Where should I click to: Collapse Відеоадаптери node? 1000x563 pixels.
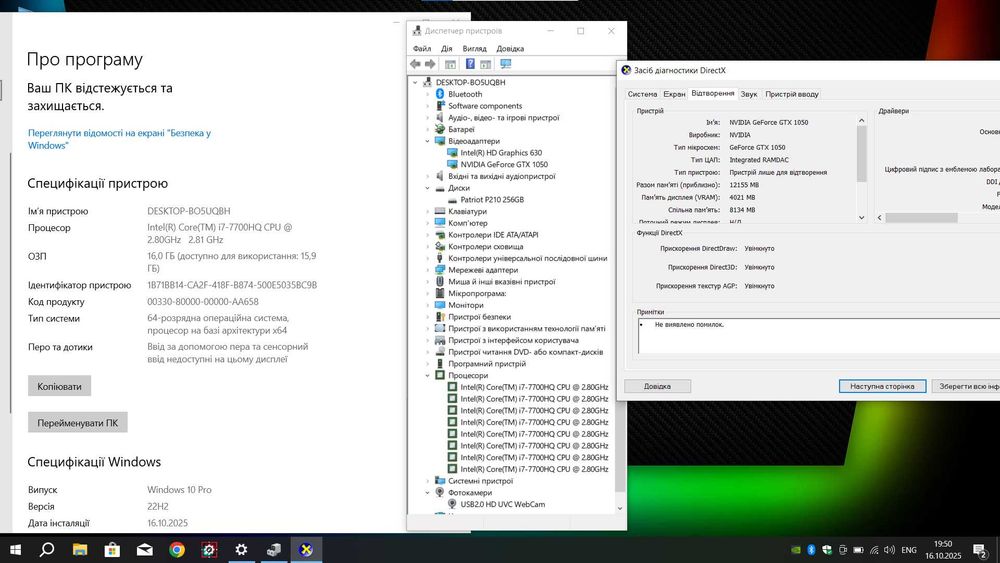(428, 141)
